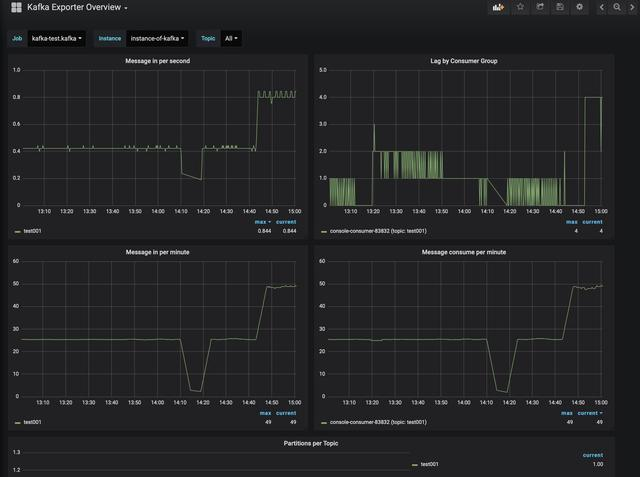Viewport: 640px width, 477px height.
Task: Star this dashboard as favorite
Action: (x=520, y=7)
